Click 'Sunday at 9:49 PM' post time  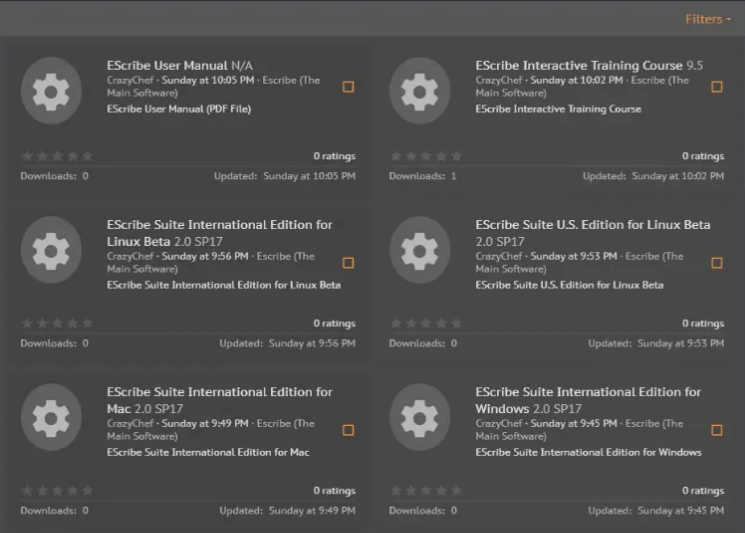coord(205,423)
